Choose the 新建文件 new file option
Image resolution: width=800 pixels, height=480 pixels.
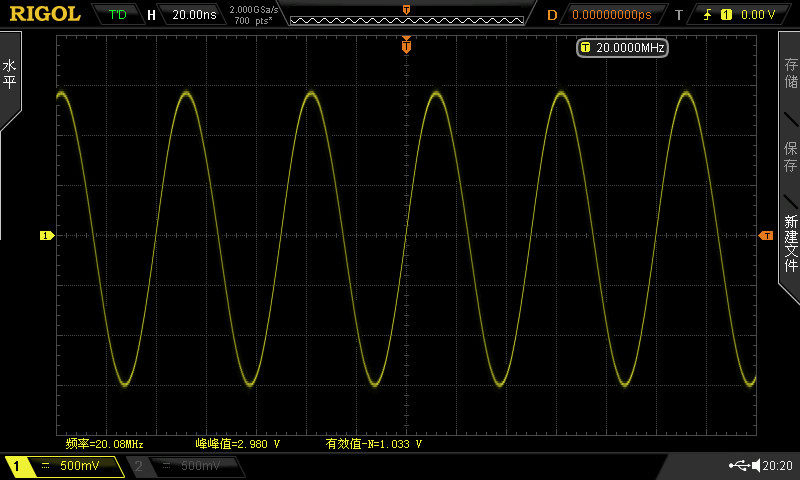tap(790, 243)
